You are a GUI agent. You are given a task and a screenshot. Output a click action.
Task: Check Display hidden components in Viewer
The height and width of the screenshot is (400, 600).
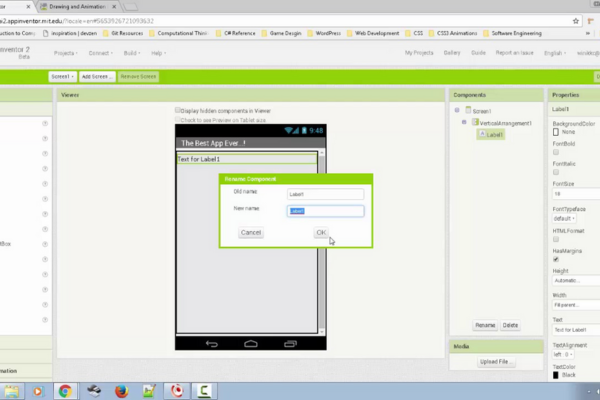tap(178, 110)
